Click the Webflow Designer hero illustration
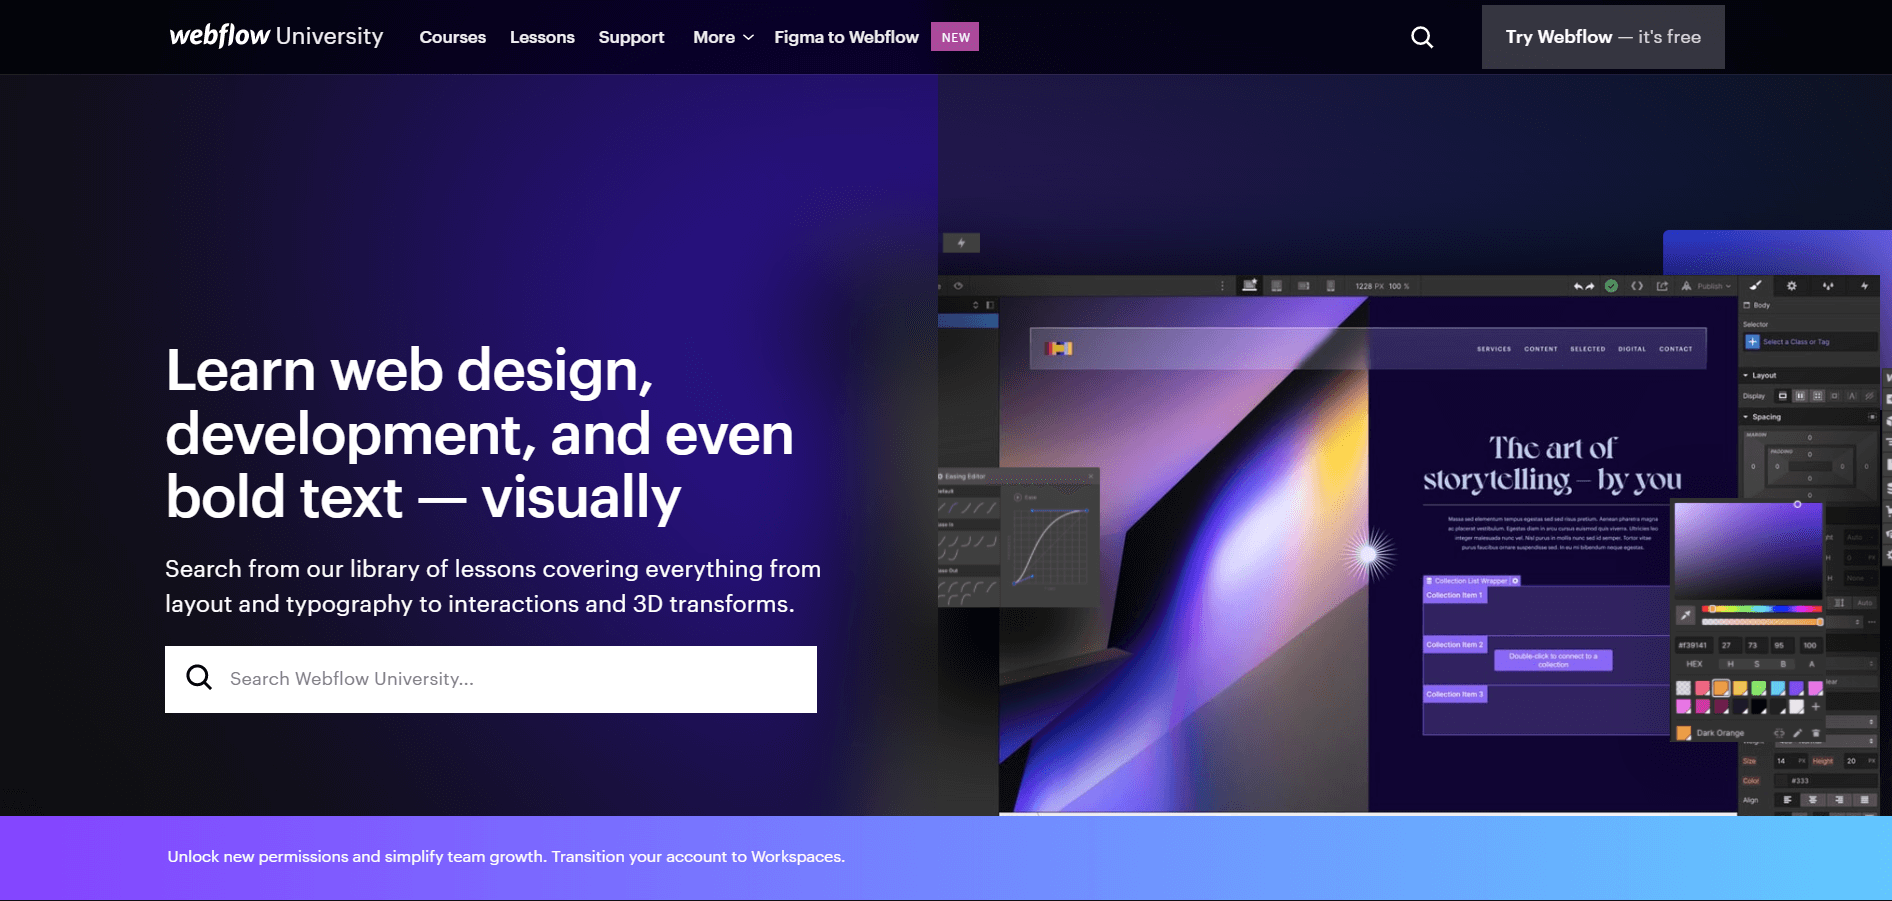Image resolution: width=1892 pixels, height=901 pixels. (1414, 523)
